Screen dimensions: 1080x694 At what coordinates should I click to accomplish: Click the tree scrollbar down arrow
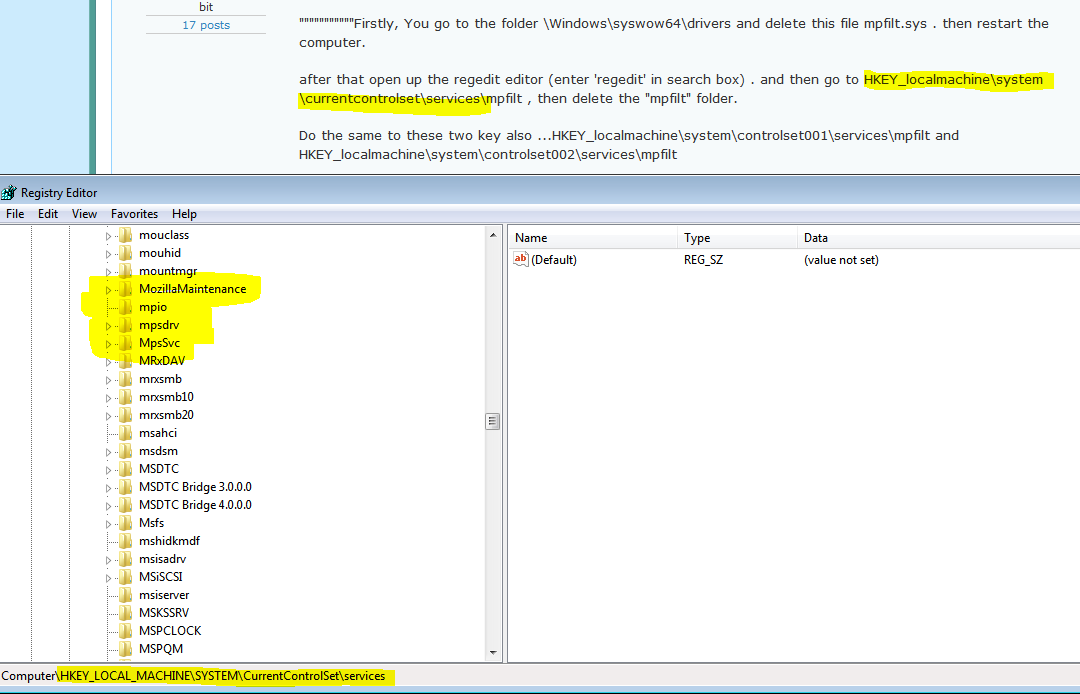coord(492,653)
